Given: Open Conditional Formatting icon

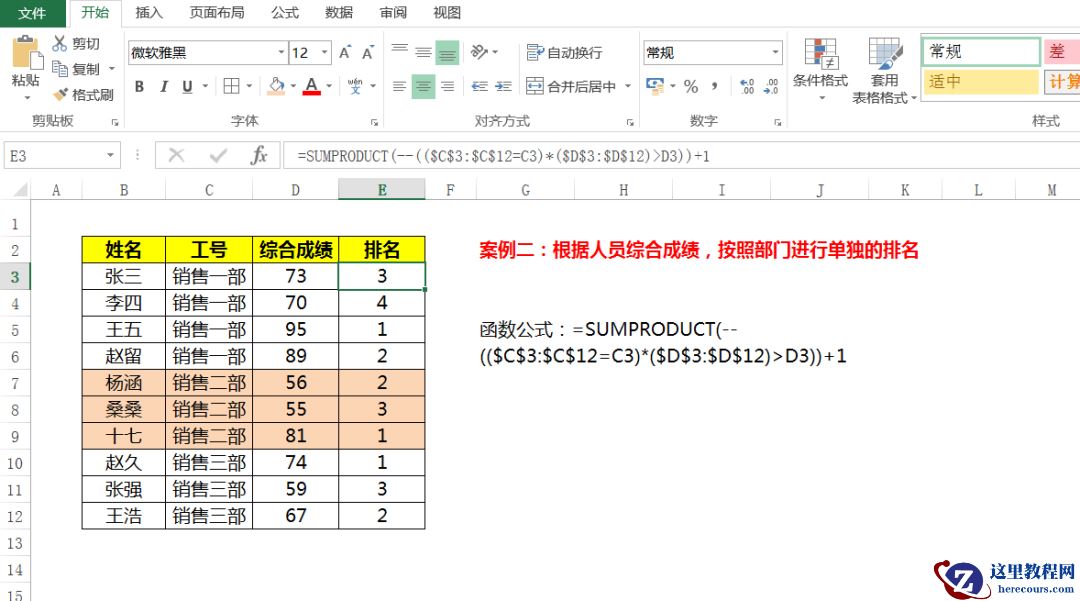Looking at the screenshot, I should pos(820,54).
